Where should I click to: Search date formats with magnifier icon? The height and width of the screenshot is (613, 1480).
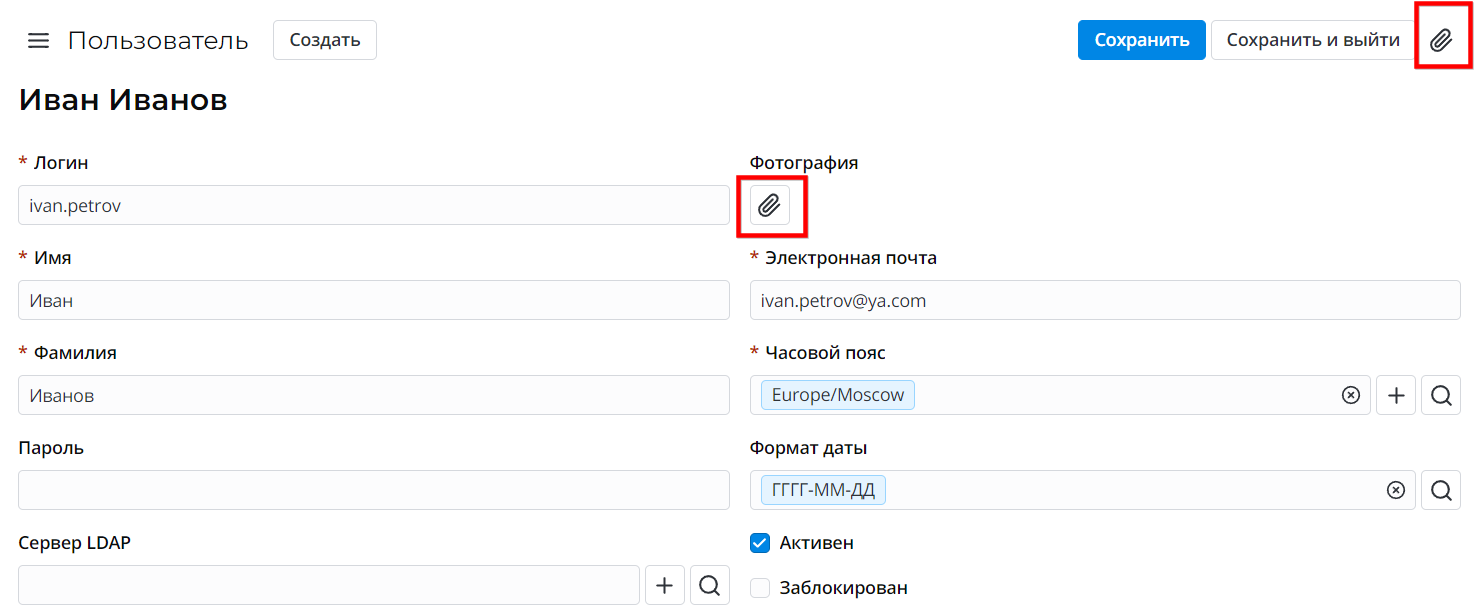(x=1441, y=490)
